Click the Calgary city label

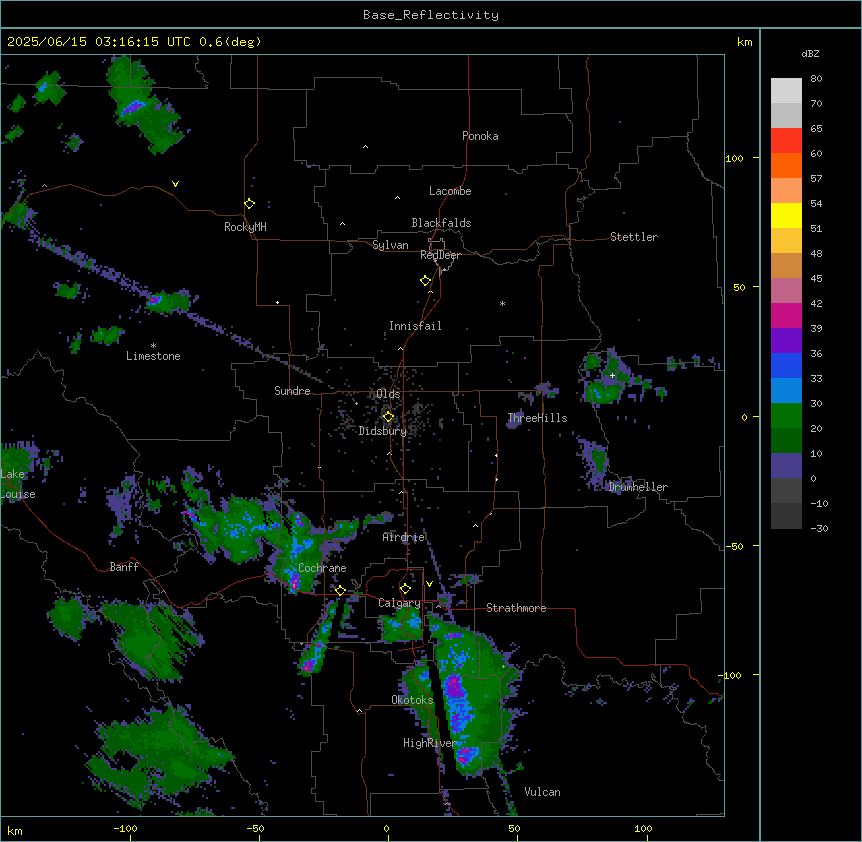point(399,603)
